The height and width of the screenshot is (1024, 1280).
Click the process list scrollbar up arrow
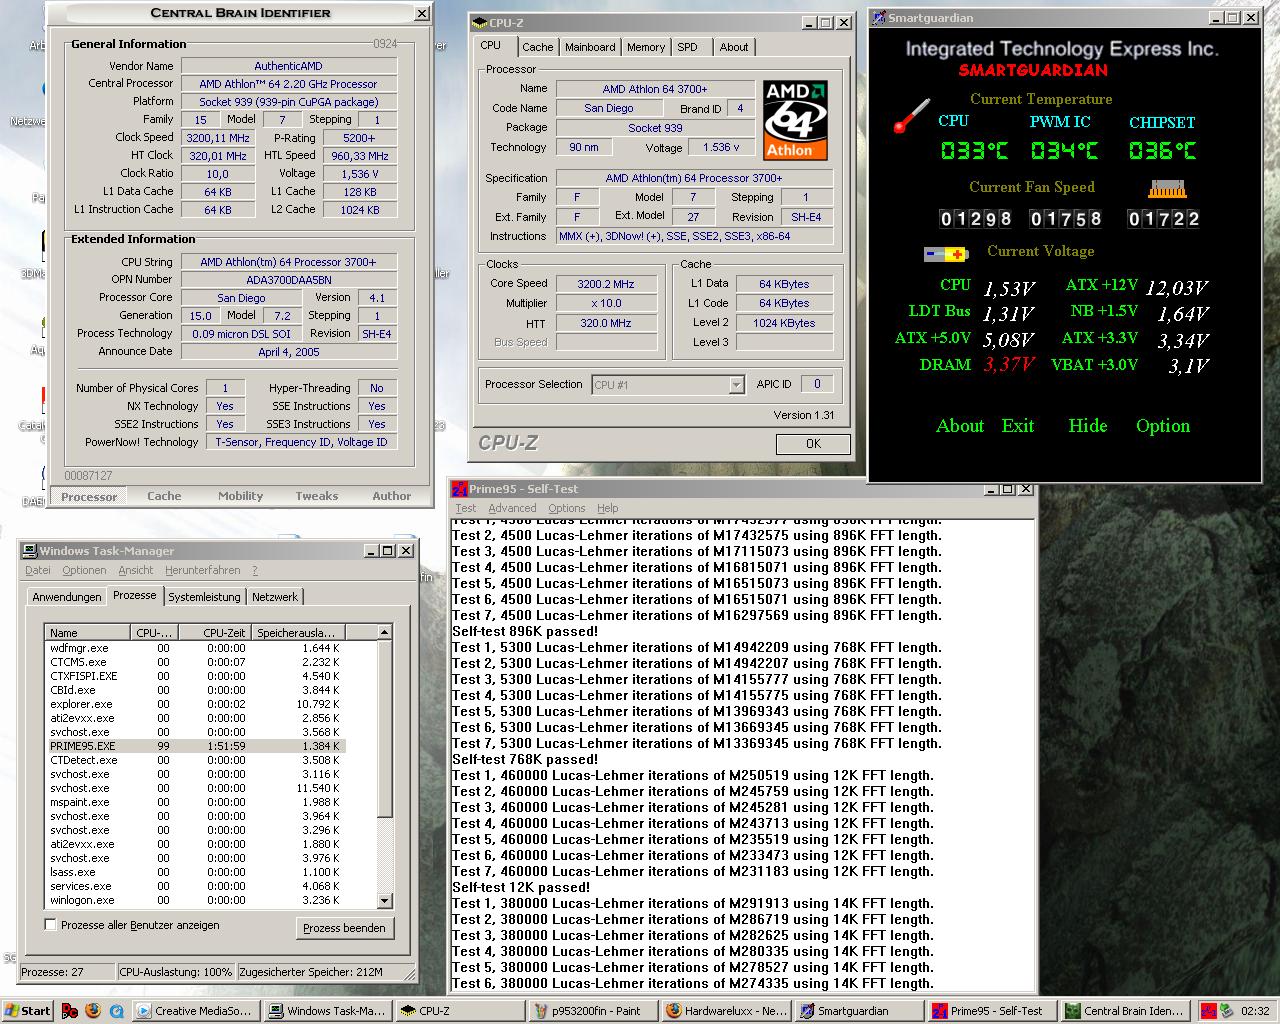pyautogui.click(x=384, y=632)
